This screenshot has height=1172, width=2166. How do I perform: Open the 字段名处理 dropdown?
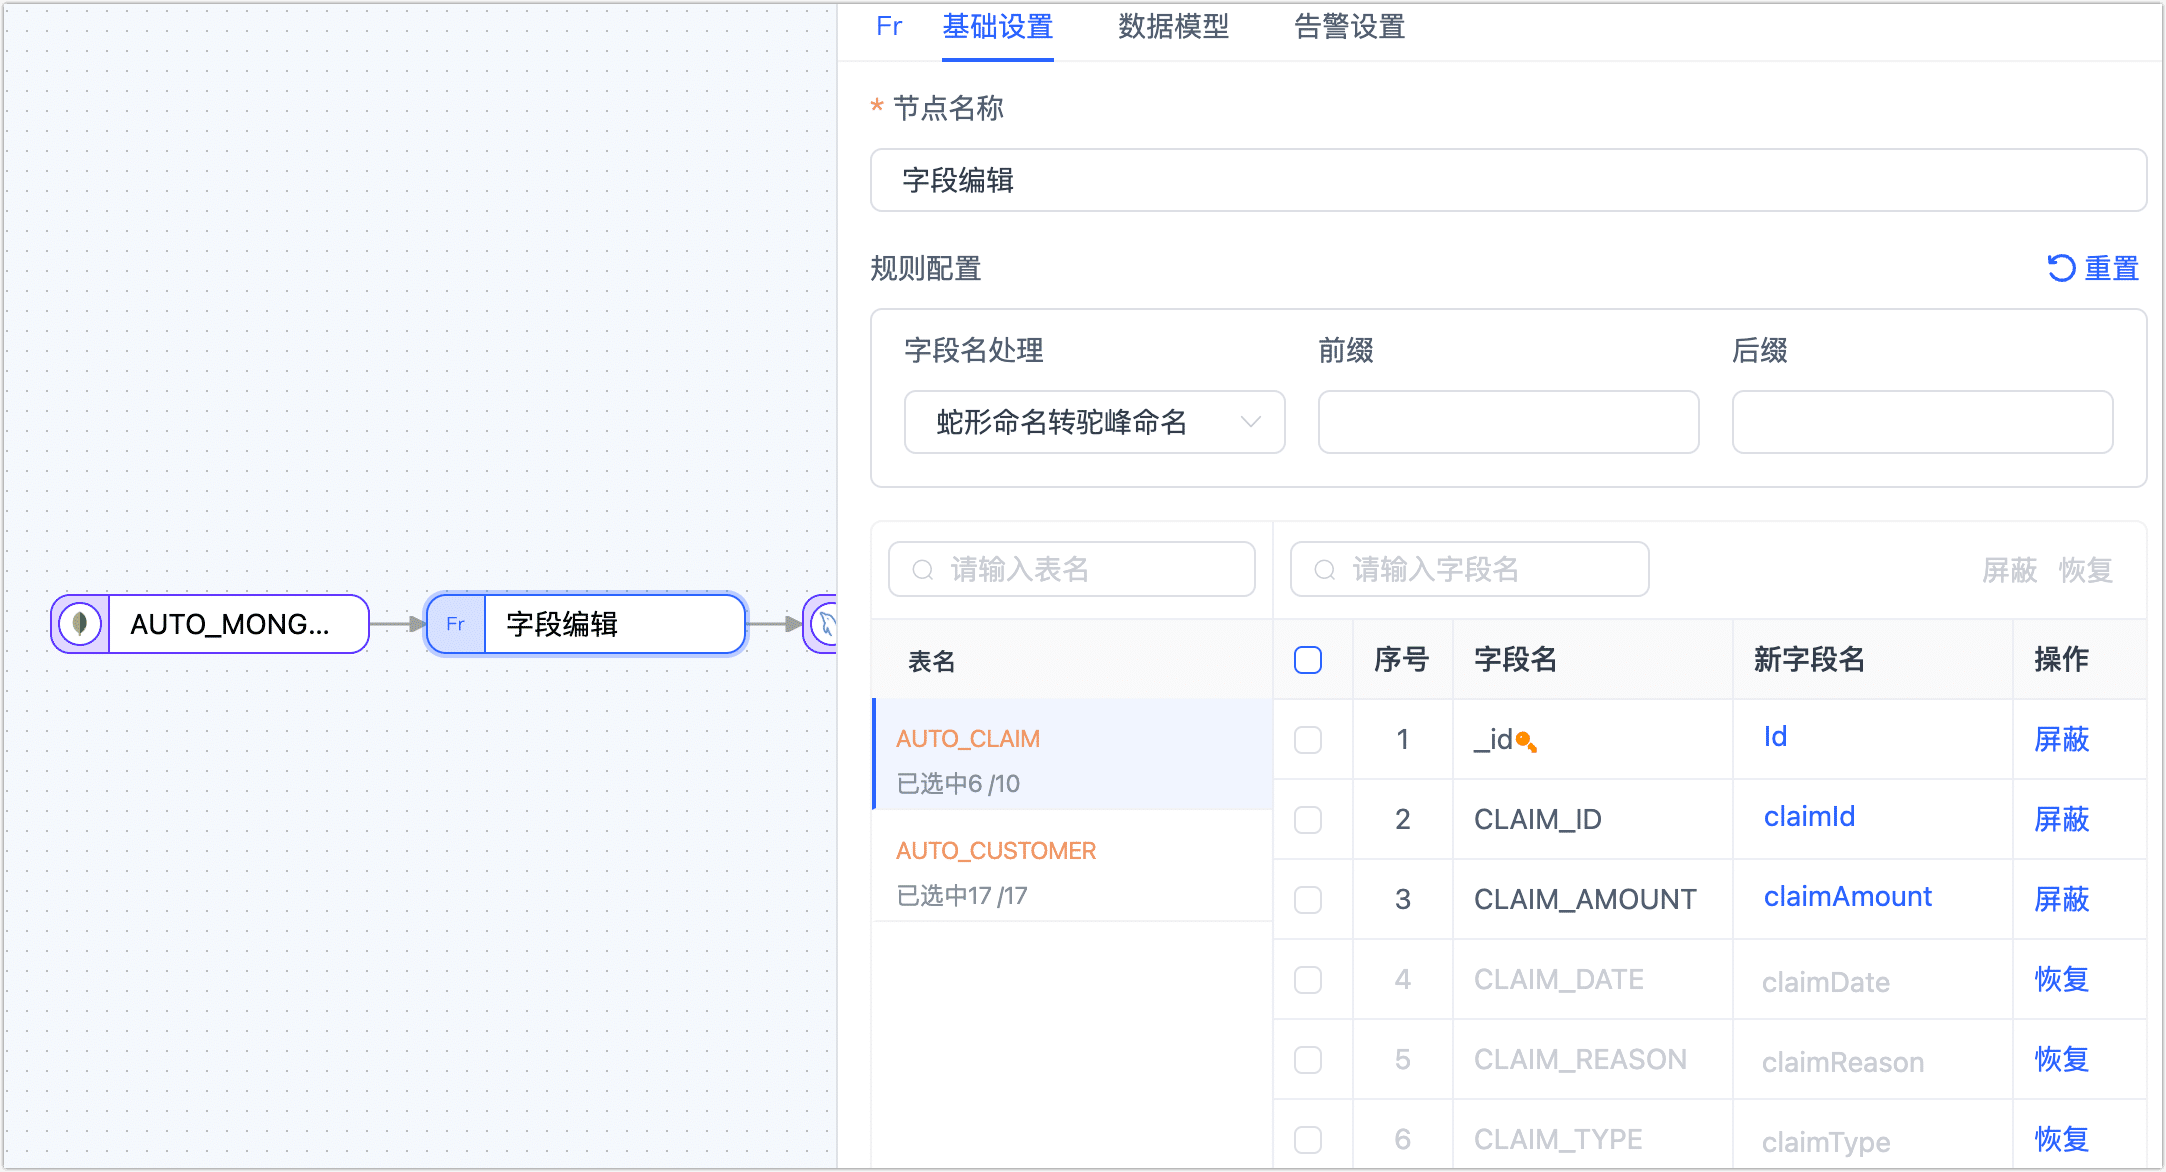pos(1095,422)
